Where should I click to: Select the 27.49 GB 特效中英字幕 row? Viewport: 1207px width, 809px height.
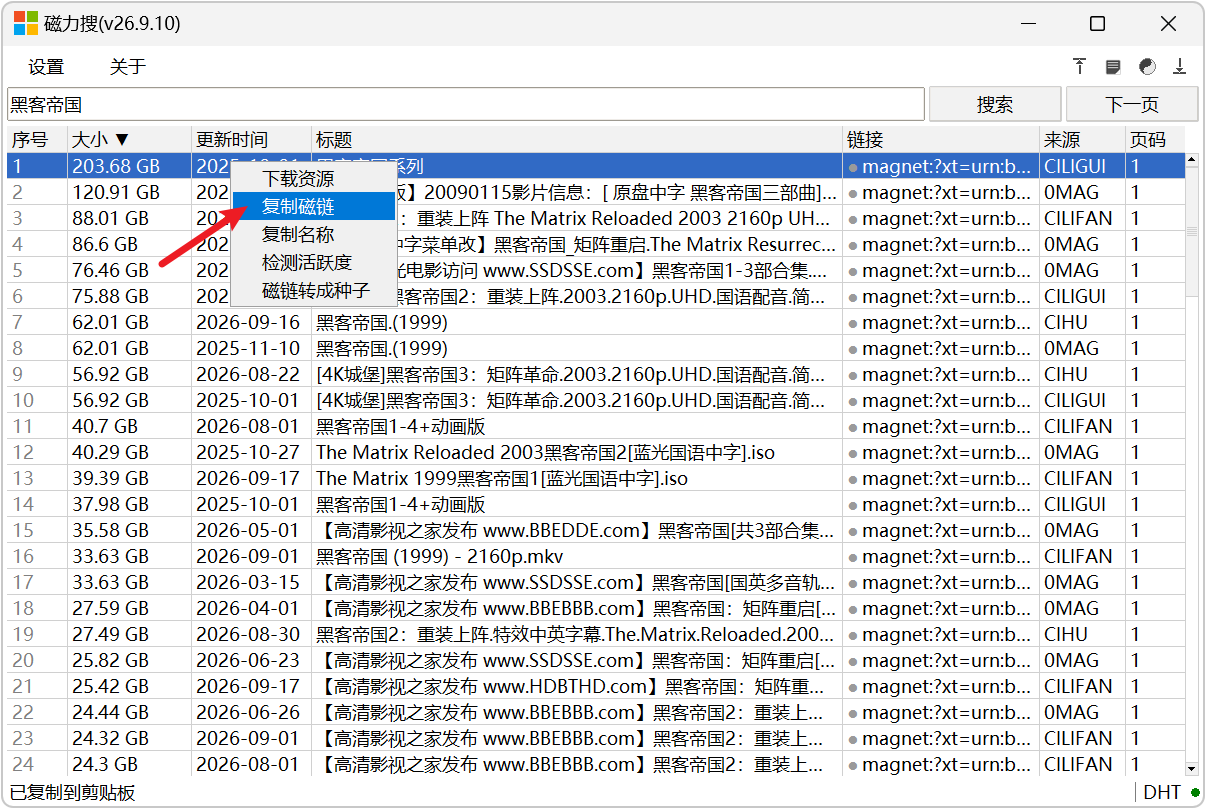pos(596,634)
